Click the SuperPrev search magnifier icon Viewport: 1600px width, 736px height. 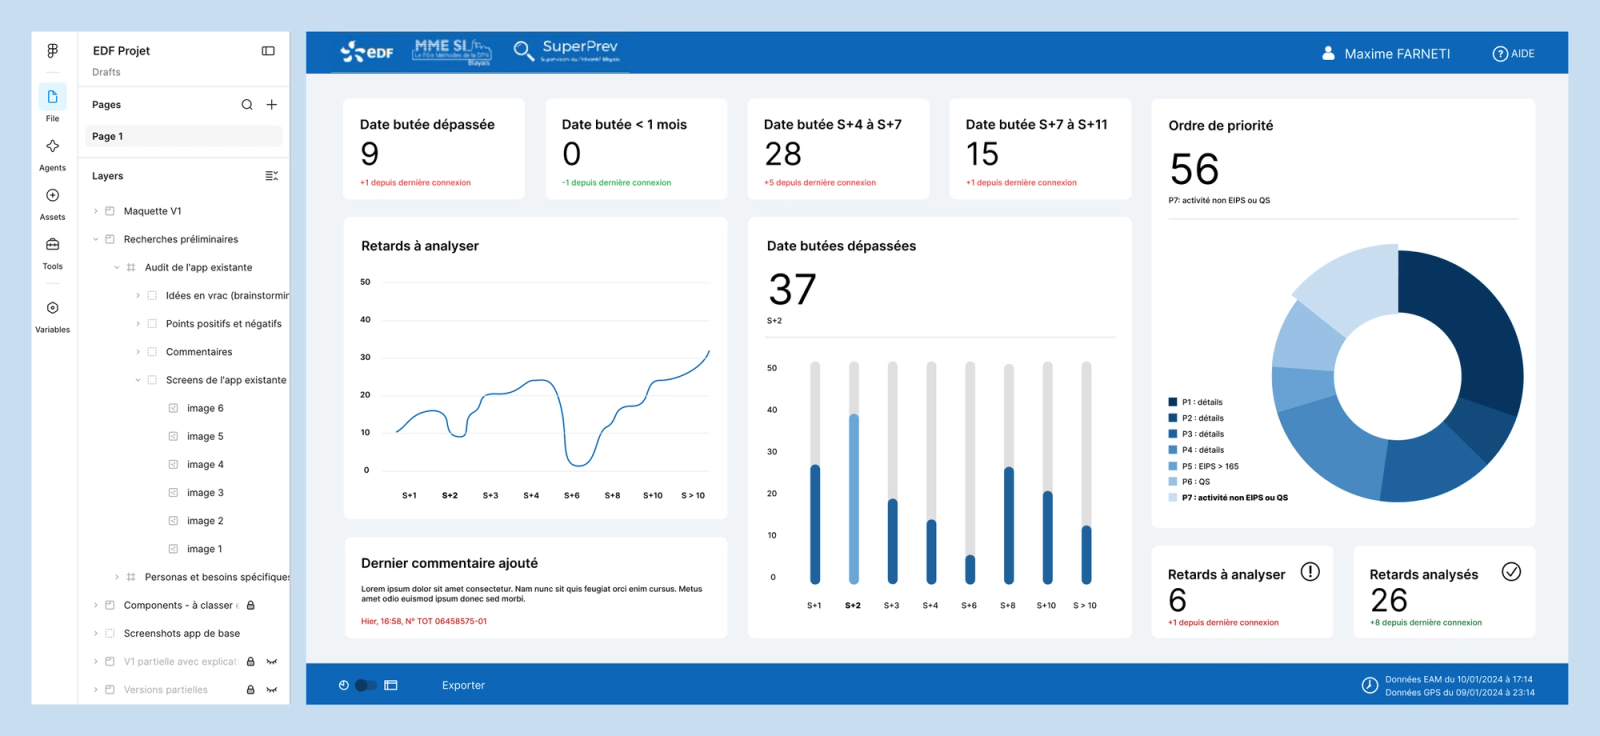[x=523, y=50]
